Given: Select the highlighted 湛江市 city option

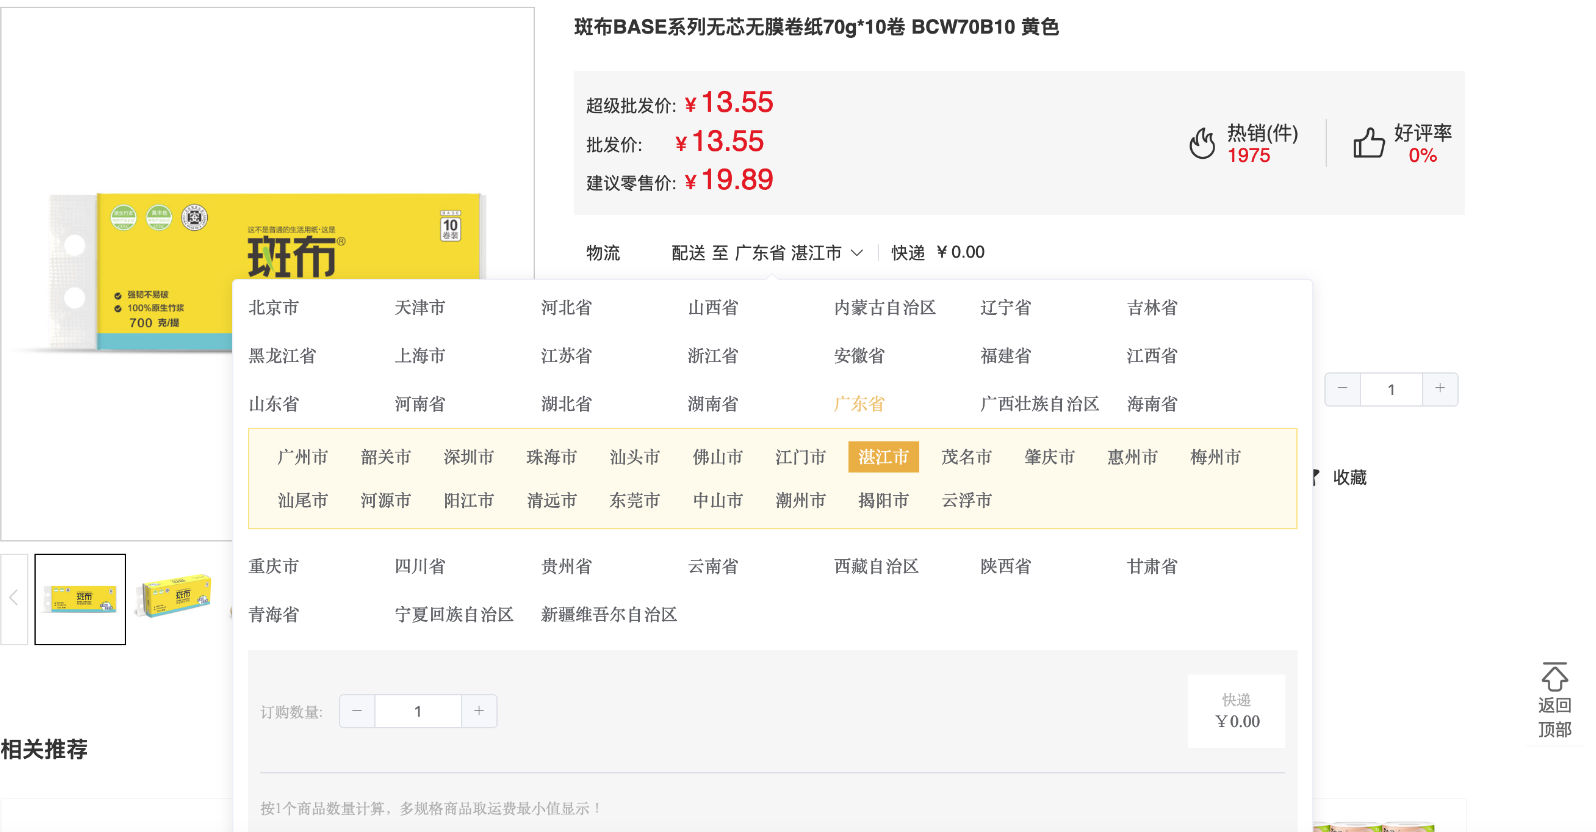Looking at the screenshot, I should (x=883, y=457).
